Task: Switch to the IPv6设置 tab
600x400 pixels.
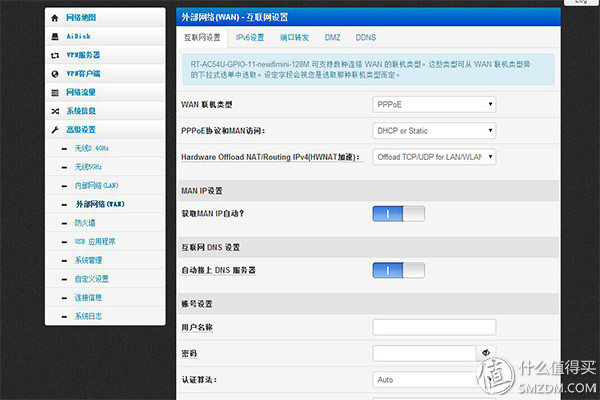Action: click(x=250, y=38)
